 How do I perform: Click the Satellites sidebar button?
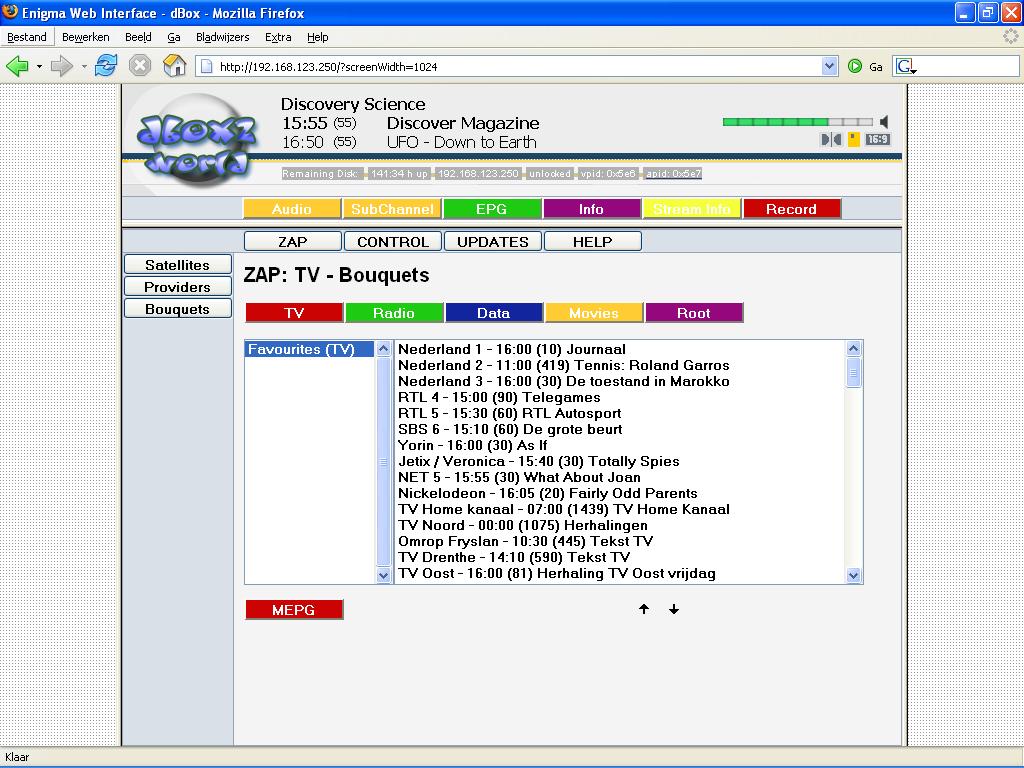pos(178,264)
